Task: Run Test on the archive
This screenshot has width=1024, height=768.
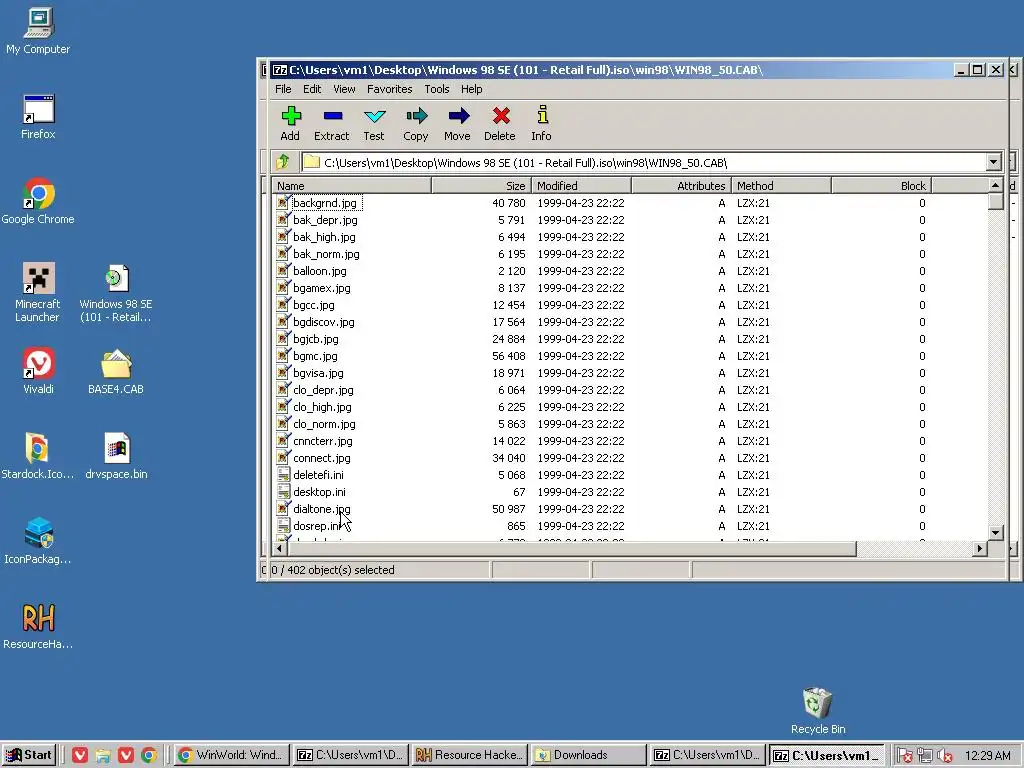Action: click(x=374, y=123)
